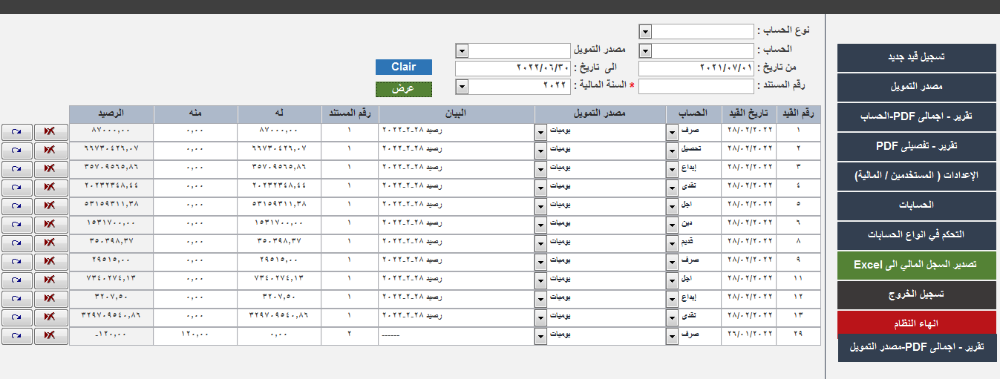Open the نوع الحساب filter dropdown
Image resolution: width=1000 pixels, height=379 pixels.
645,32
